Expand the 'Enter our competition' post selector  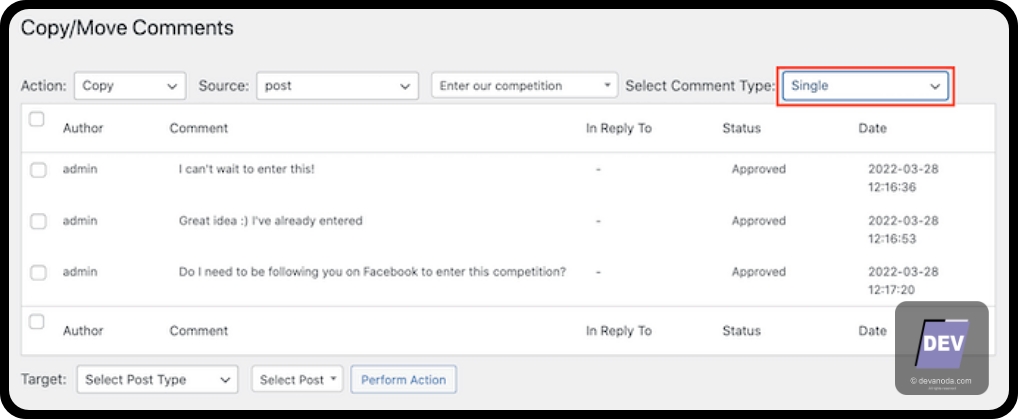pos(525,86)
